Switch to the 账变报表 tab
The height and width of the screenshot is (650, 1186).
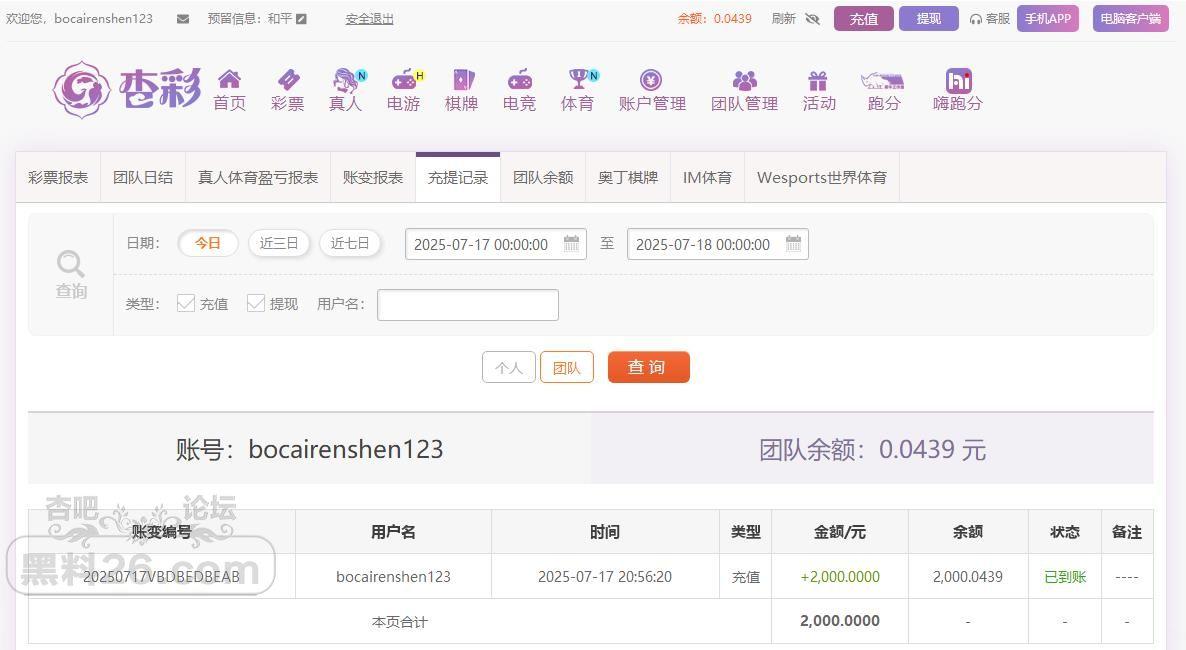click(x=373, y=178)
